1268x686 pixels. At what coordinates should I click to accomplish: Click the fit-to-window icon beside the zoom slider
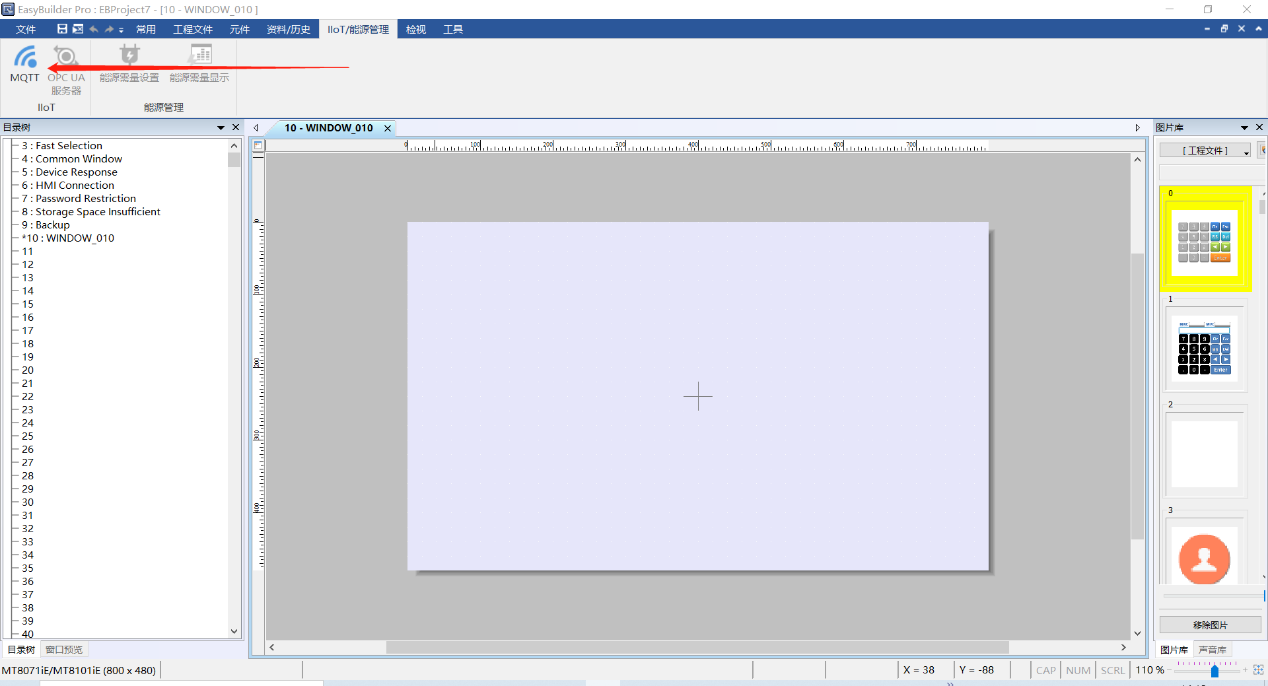click(1258, 670)
